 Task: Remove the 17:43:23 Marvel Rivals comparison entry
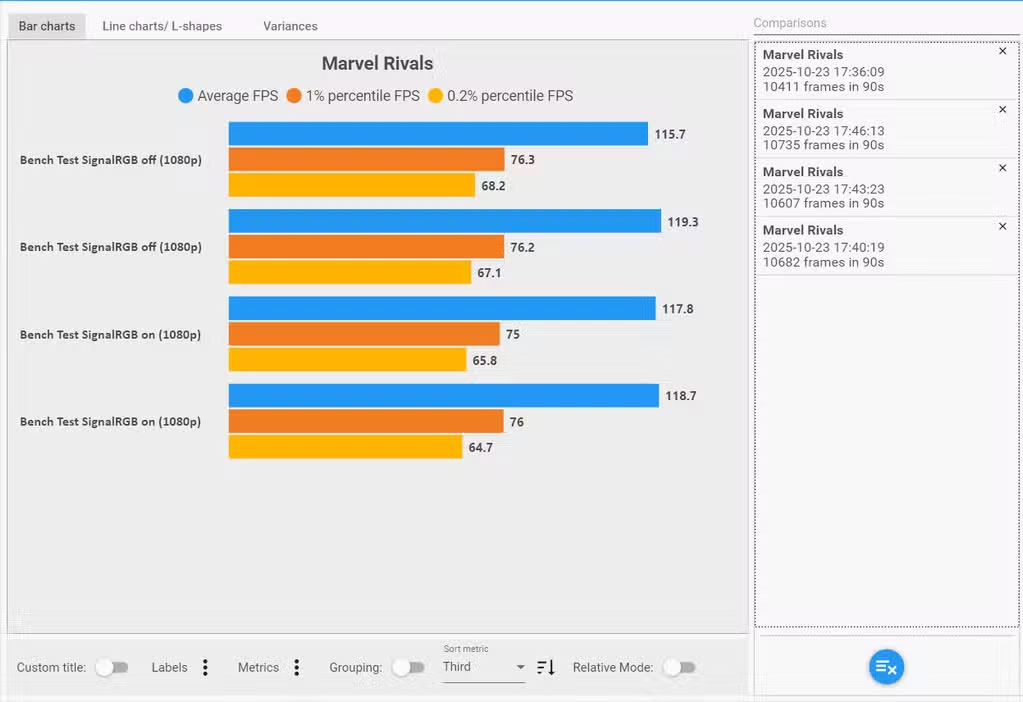tap(1002, 168)
